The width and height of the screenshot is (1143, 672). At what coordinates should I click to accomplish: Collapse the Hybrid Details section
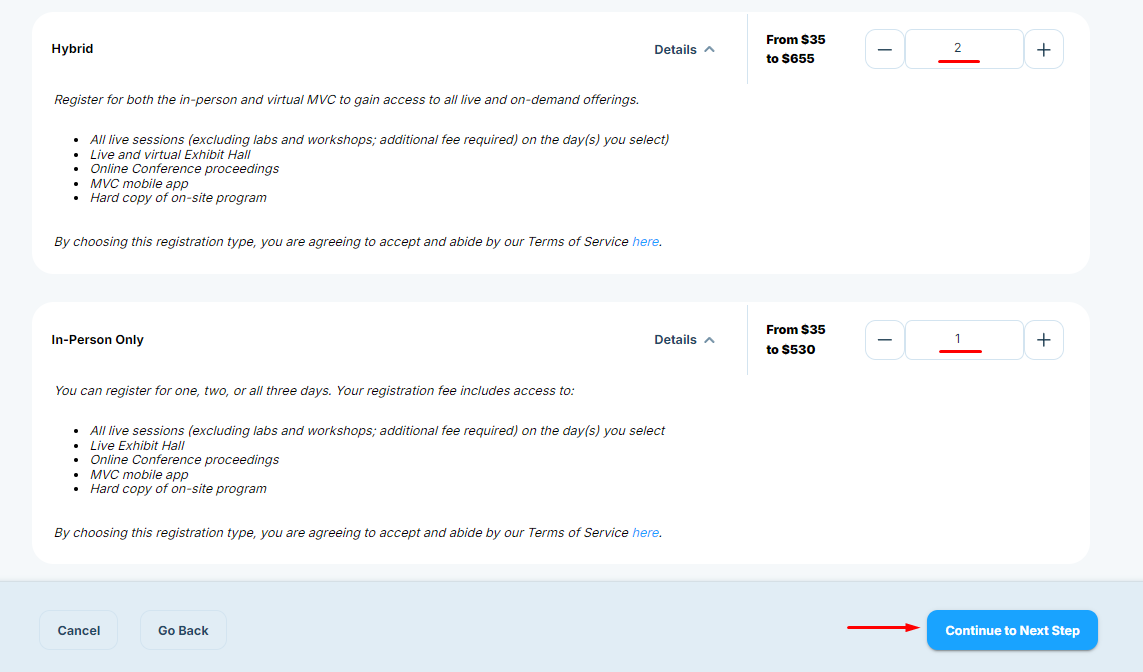[676, 49]
